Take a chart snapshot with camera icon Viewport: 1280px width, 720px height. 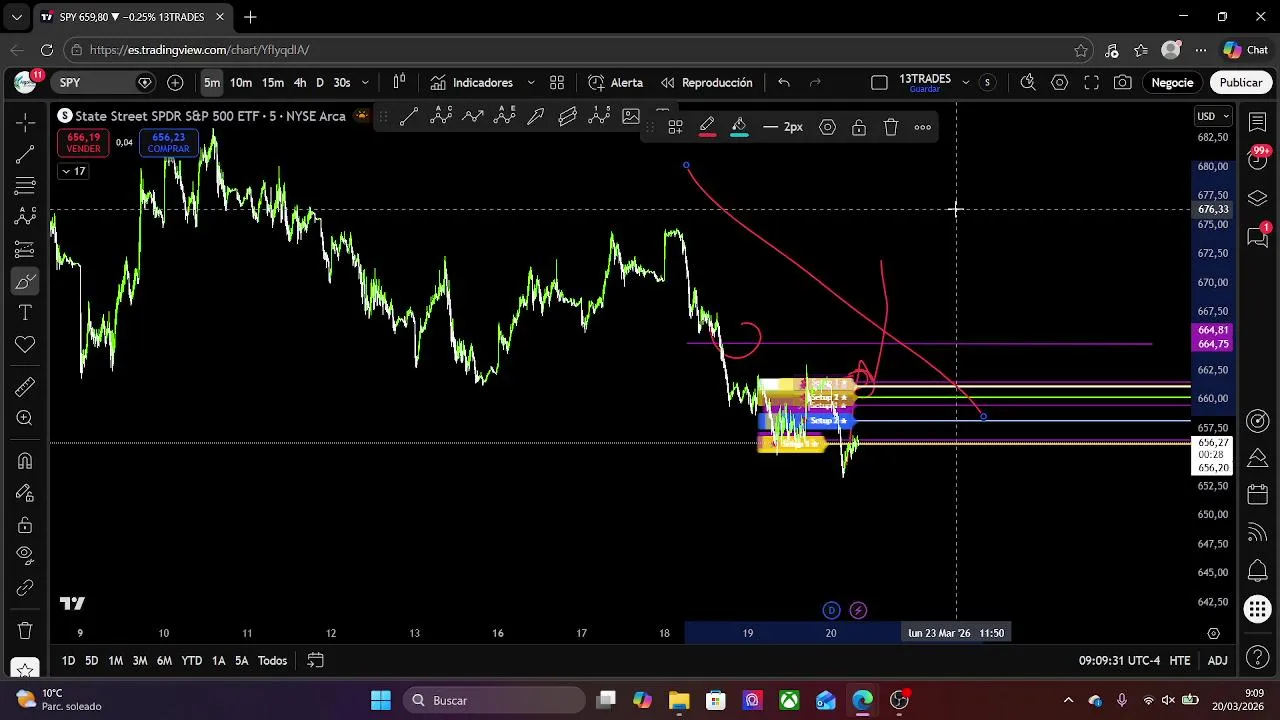(x=1123, y=83)
